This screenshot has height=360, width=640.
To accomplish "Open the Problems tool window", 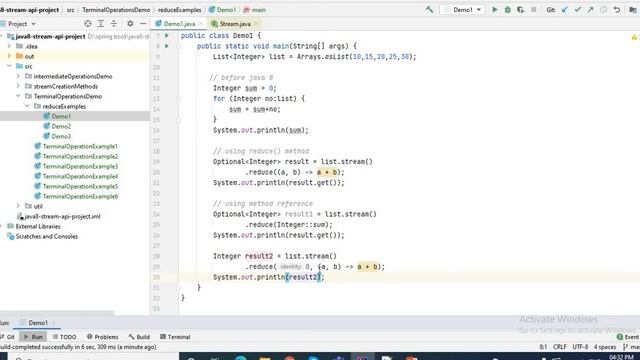I will coord(102,337).
